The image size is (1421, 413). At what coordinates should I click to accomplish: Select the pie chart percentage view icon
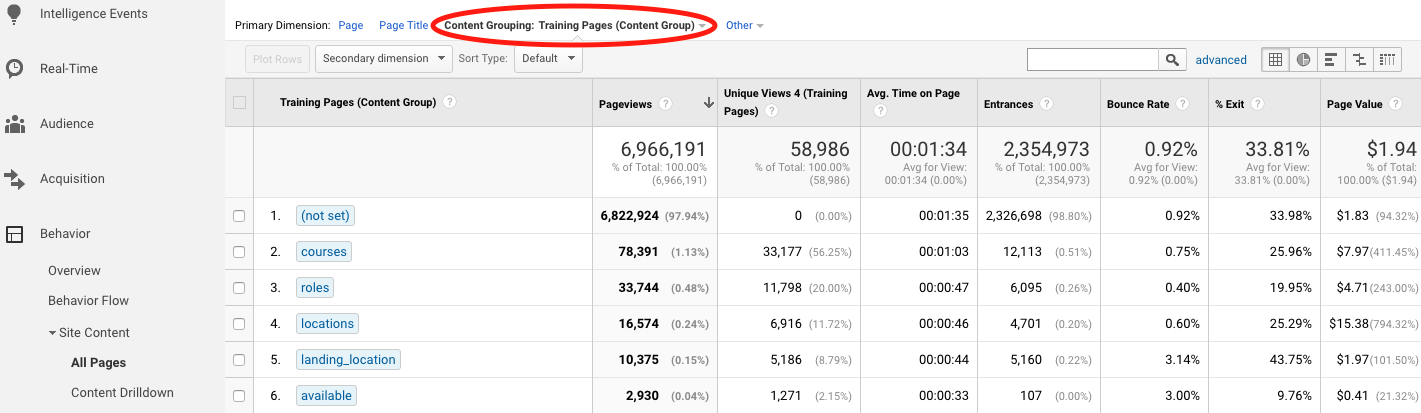point(1303,60)
